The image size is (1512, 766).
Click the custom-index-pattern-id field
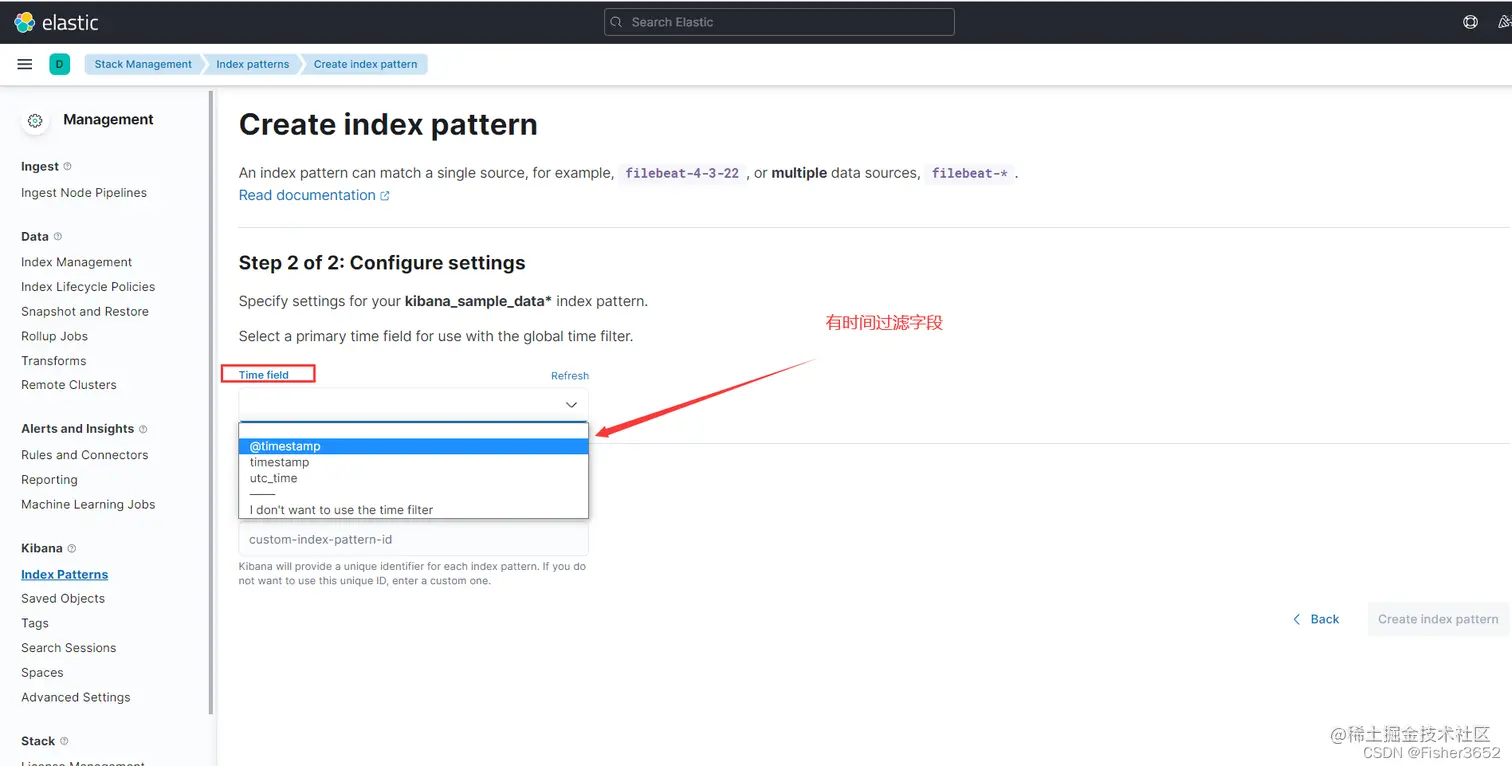[413, 539]
